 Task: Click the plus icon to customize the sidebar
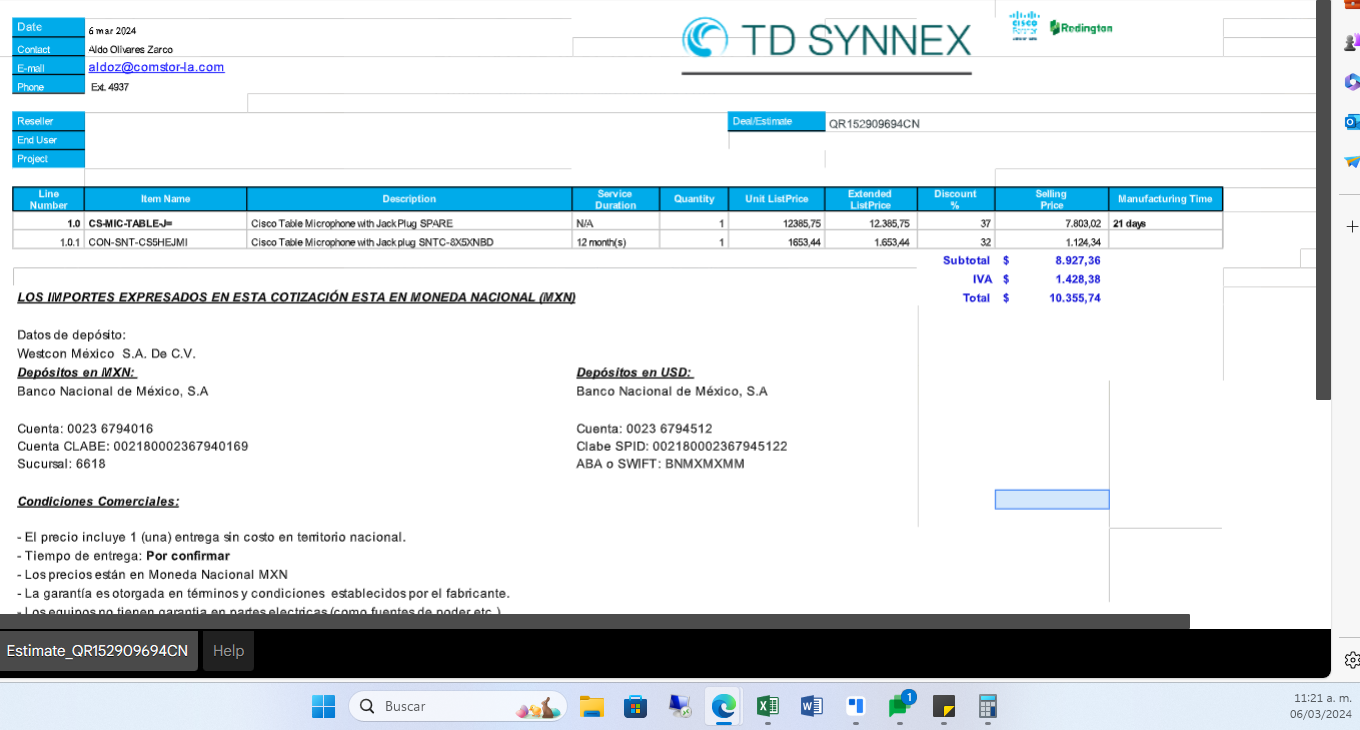pos(1352,227)
